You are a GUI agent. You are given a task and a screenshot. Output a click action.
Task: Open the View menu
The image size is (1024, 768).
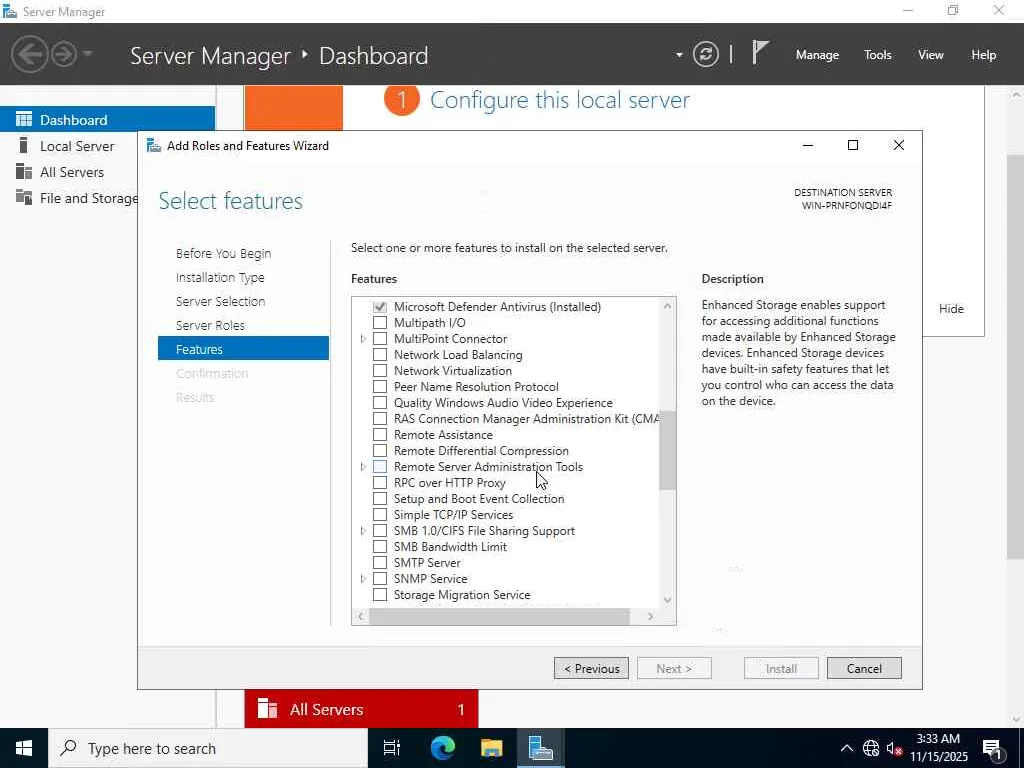click(931, 55)
